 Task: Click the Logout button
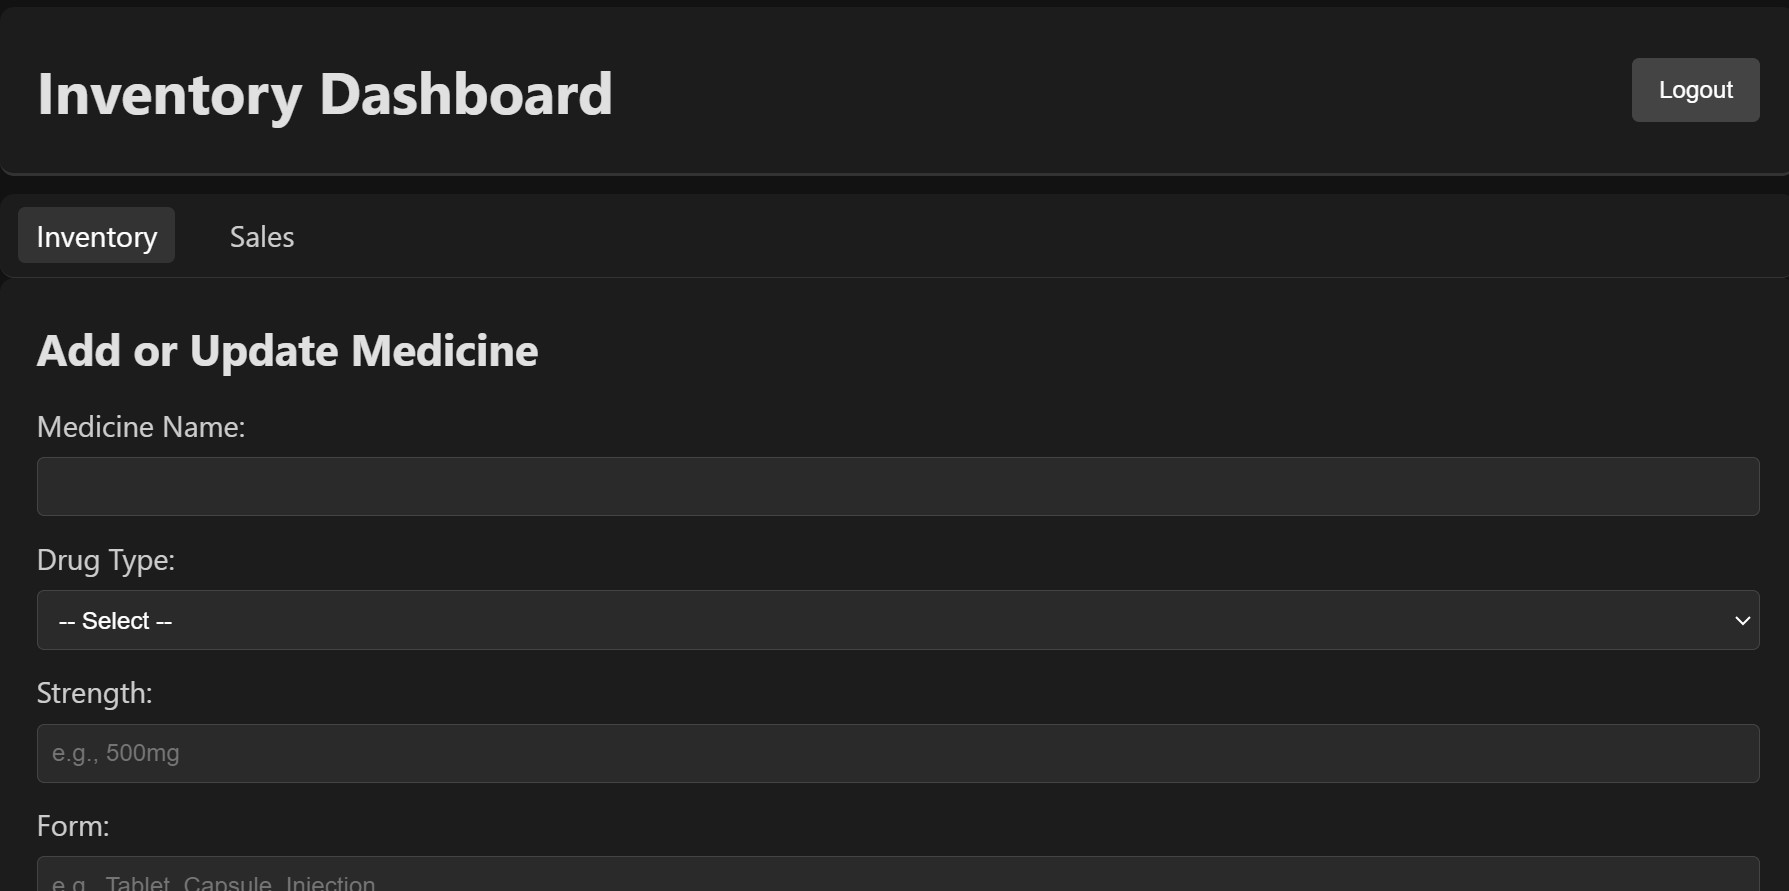click(x=1695, y=90)
